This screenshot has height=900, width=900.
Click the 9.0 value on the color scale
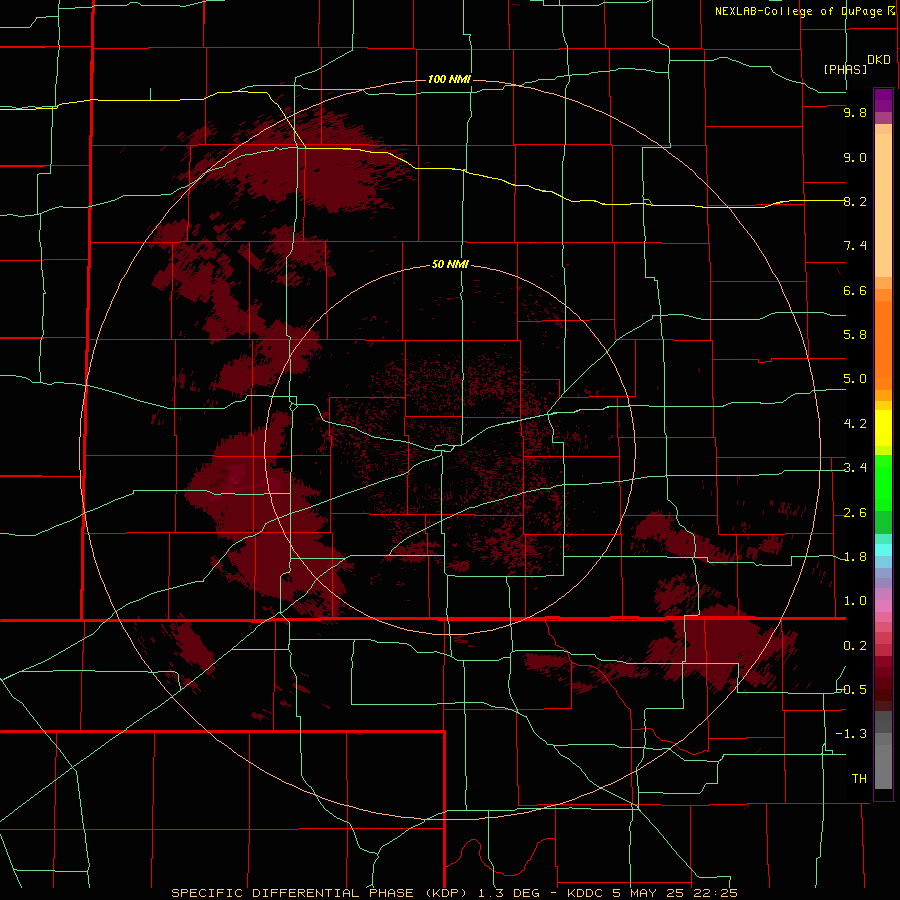(855, 157)
